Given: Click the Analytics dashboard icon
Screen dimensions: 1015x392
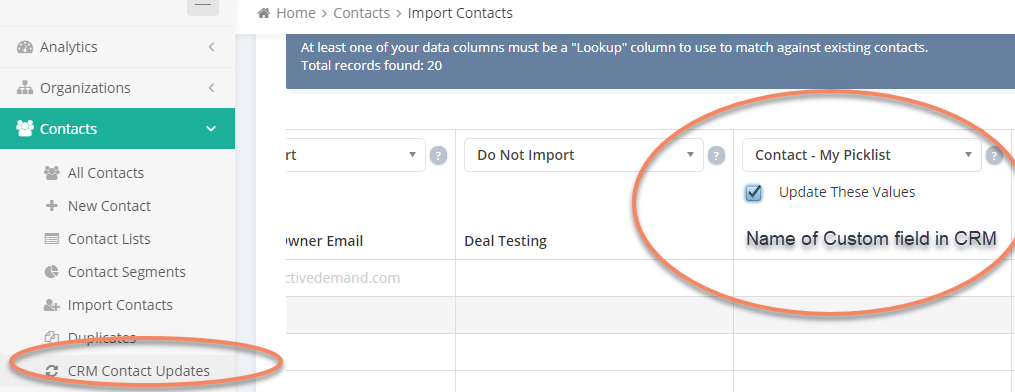Looking at the screenshot, I should point(25,47).
